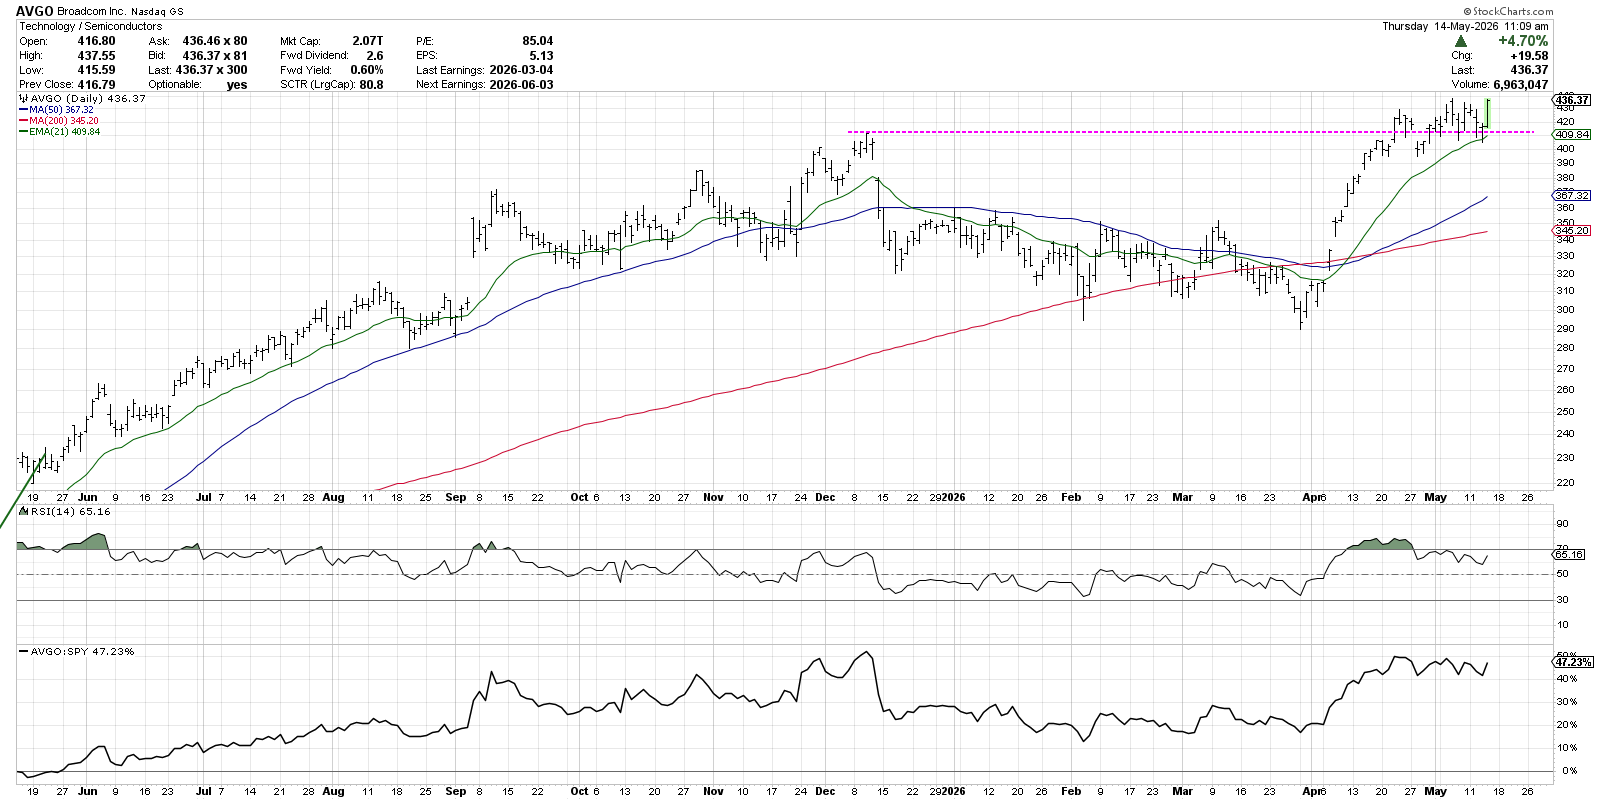This screenshot has height=800, width=1600.
Task: Click the Last Earnings date 2026-03-04
Action: point(521,70)
